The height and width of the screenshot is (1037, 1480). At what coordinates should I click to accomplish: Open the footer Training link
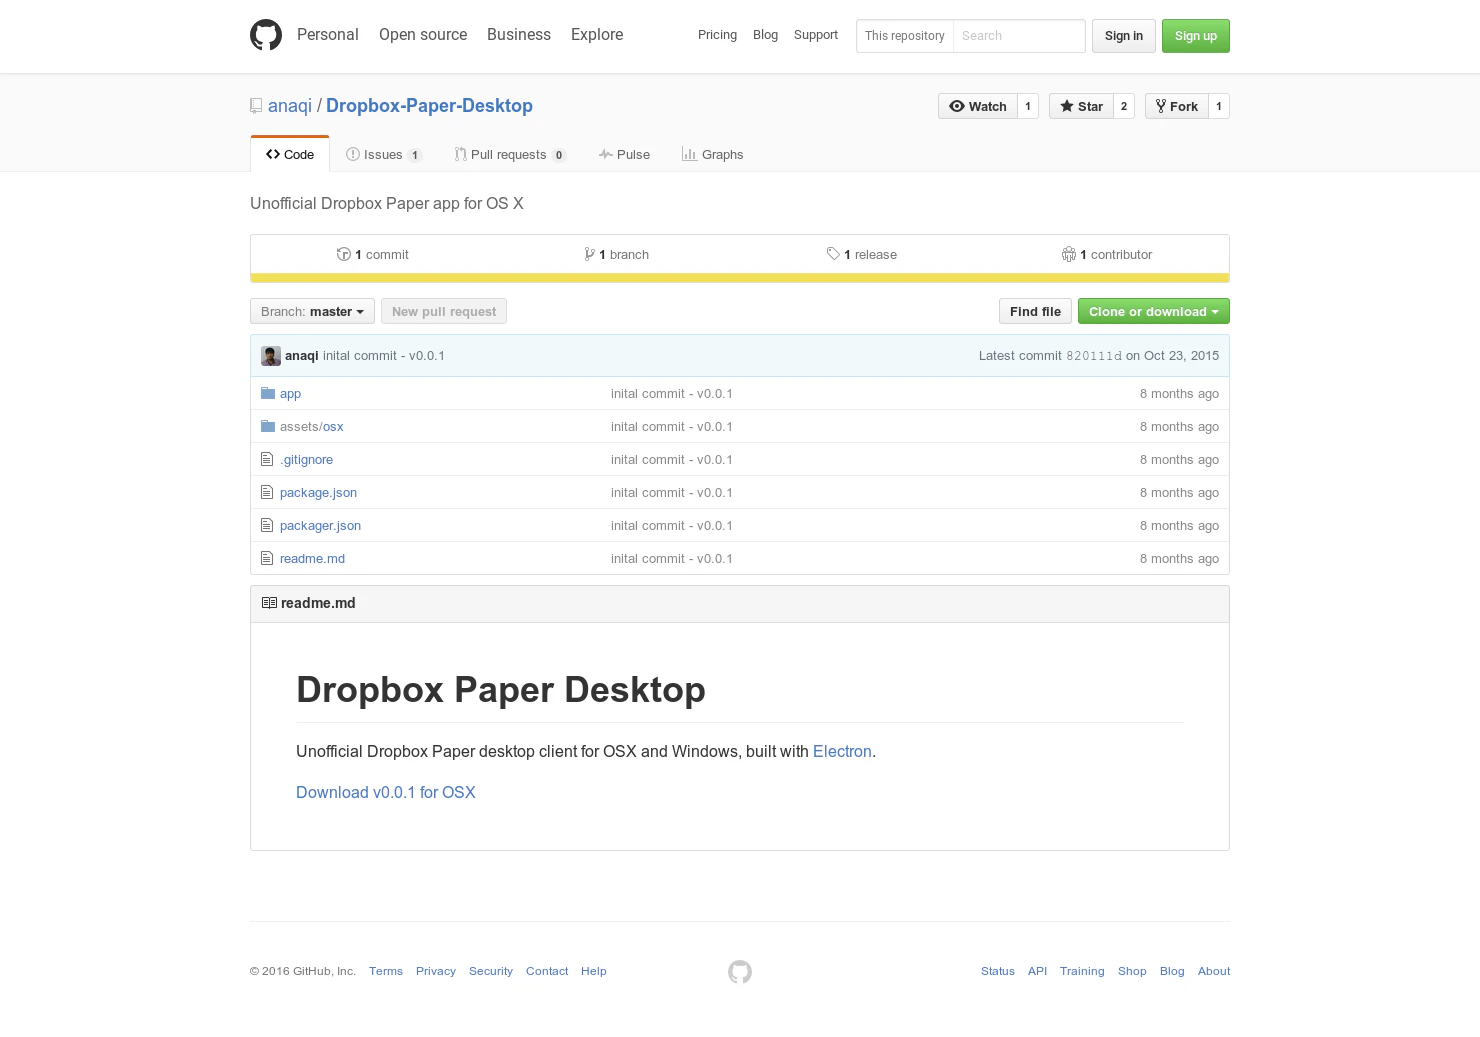[1082, 971]
